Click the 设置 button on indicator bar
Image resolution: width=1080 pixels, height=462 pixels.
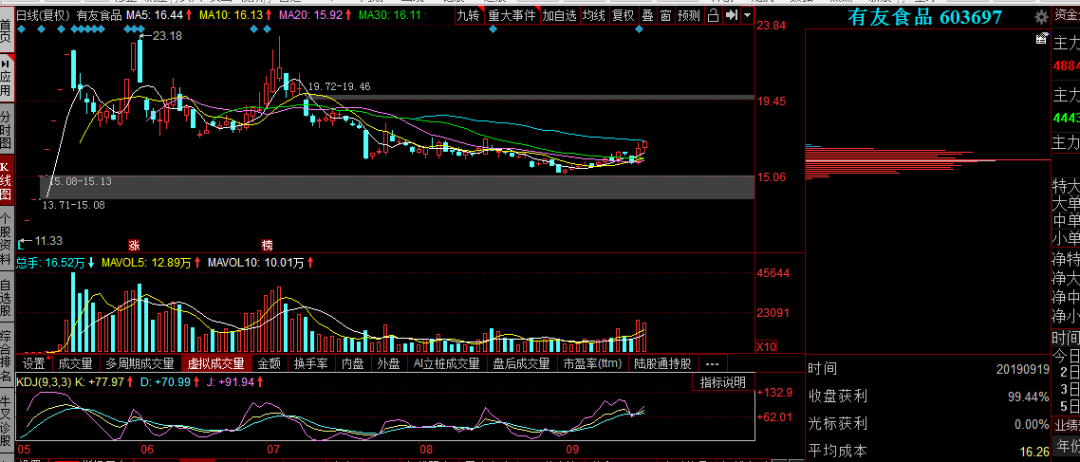tap(35, 363)
